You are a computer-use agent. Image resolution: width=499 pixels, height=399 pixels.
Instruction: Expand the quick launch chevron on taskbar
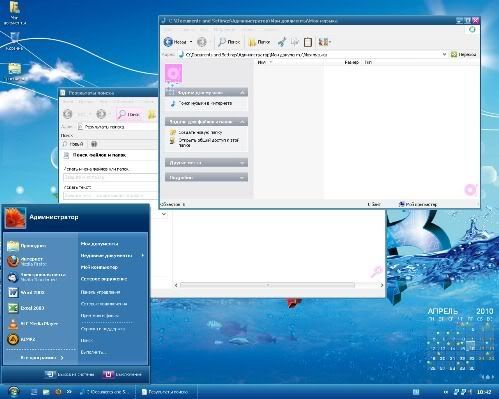(69, 392)
